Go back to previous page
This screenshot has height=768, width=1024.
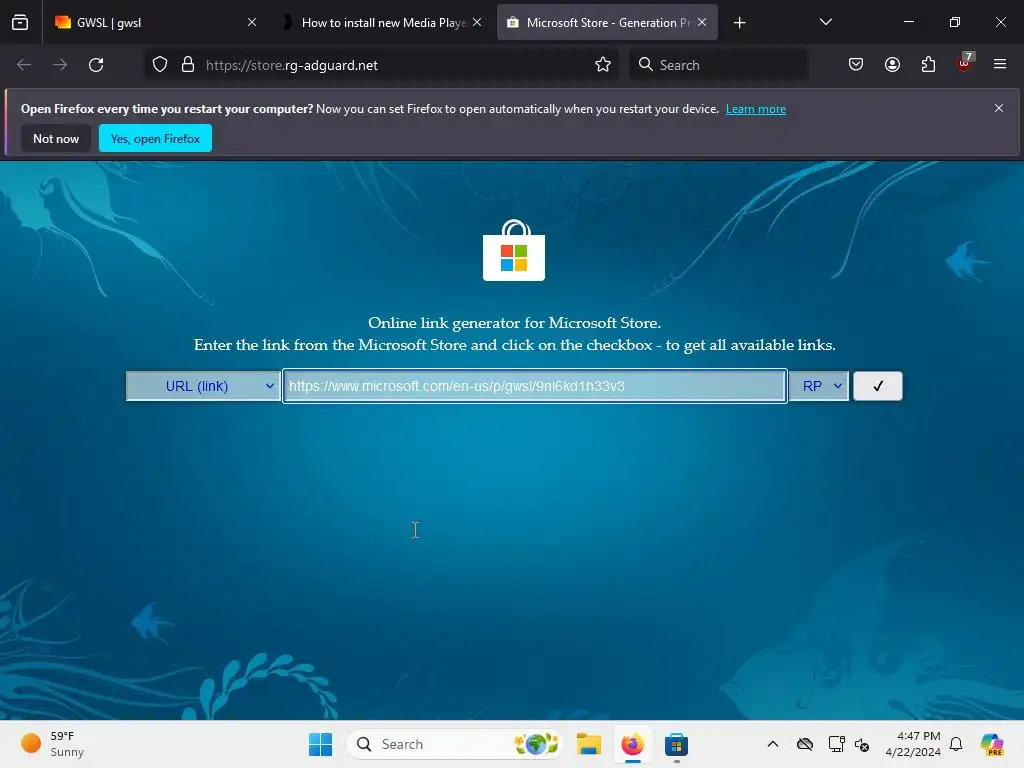24,65
